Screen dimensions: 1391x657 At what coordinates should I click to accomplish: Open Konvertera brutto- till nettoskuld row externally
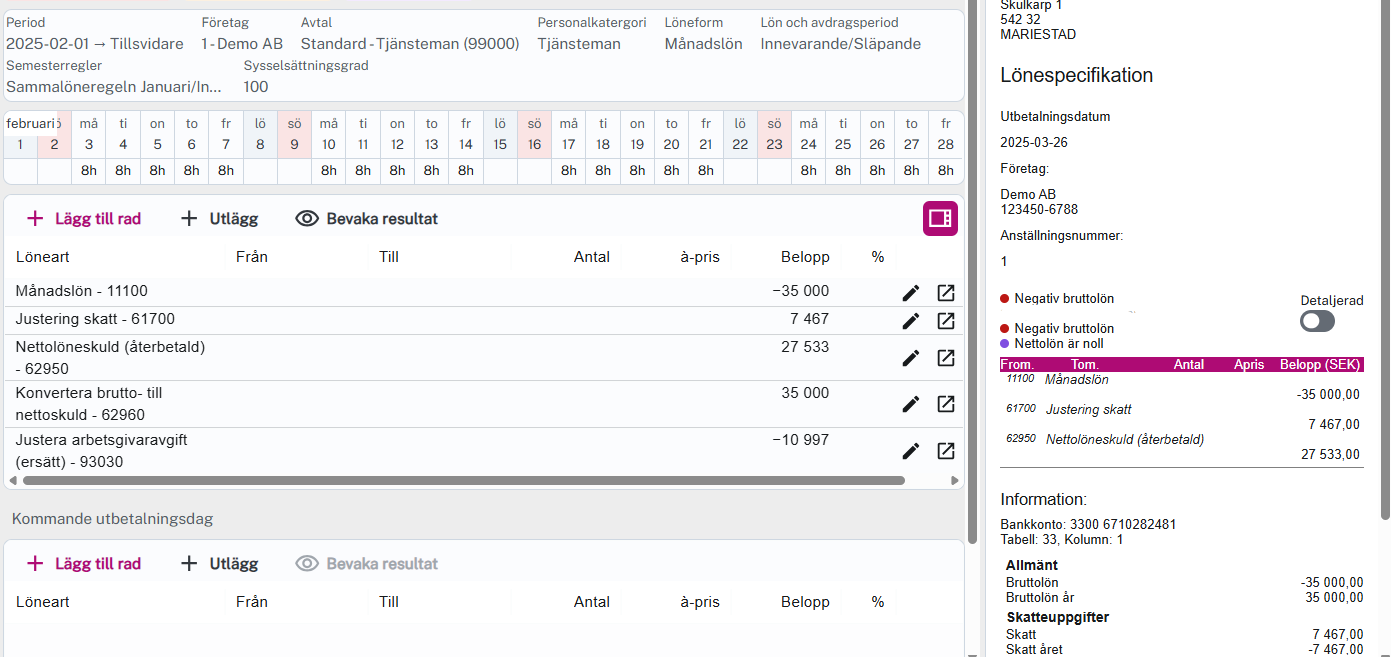pos(945,404)
